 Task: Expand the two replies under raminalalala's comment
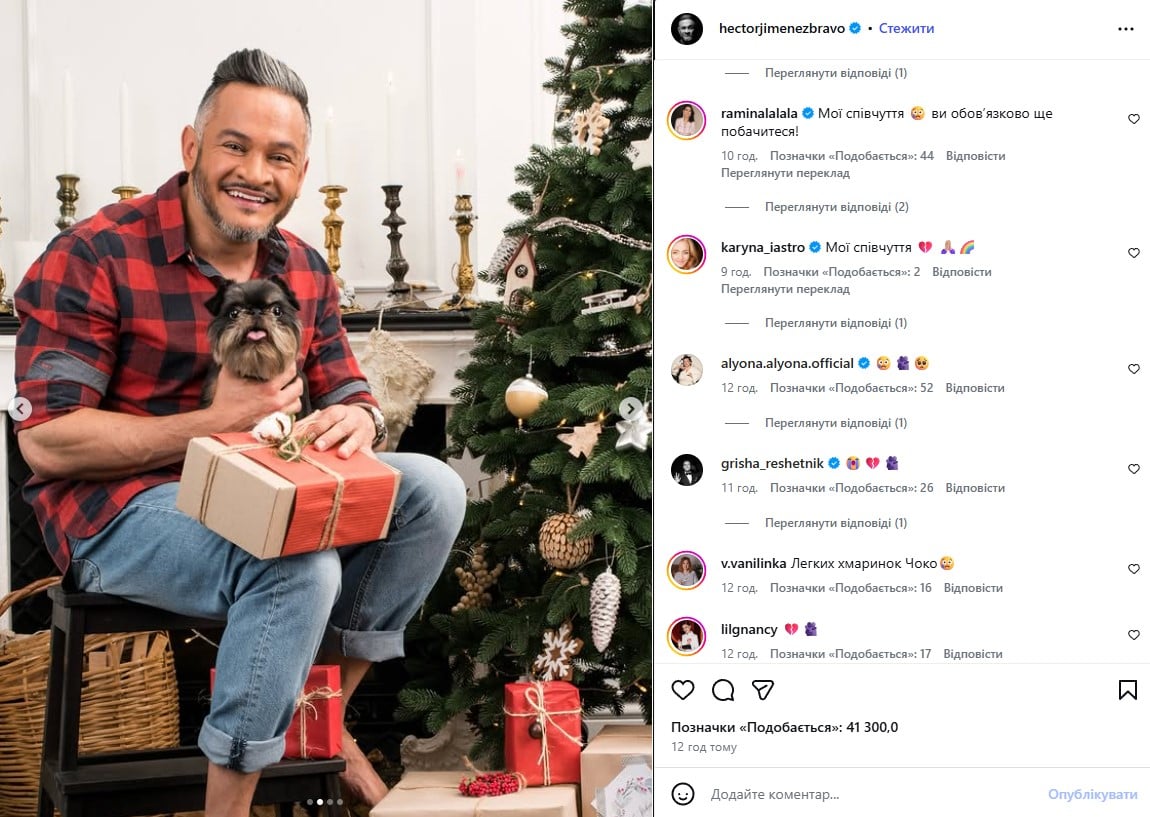(836, 207)
